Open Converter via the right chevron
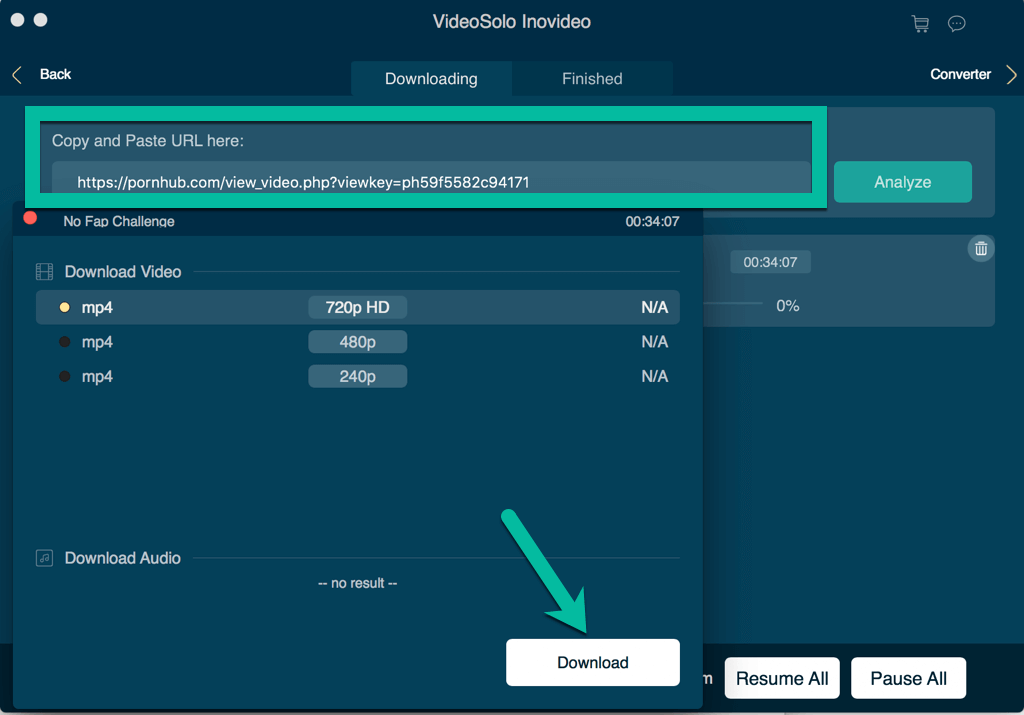 click(x=1011, y=74)
